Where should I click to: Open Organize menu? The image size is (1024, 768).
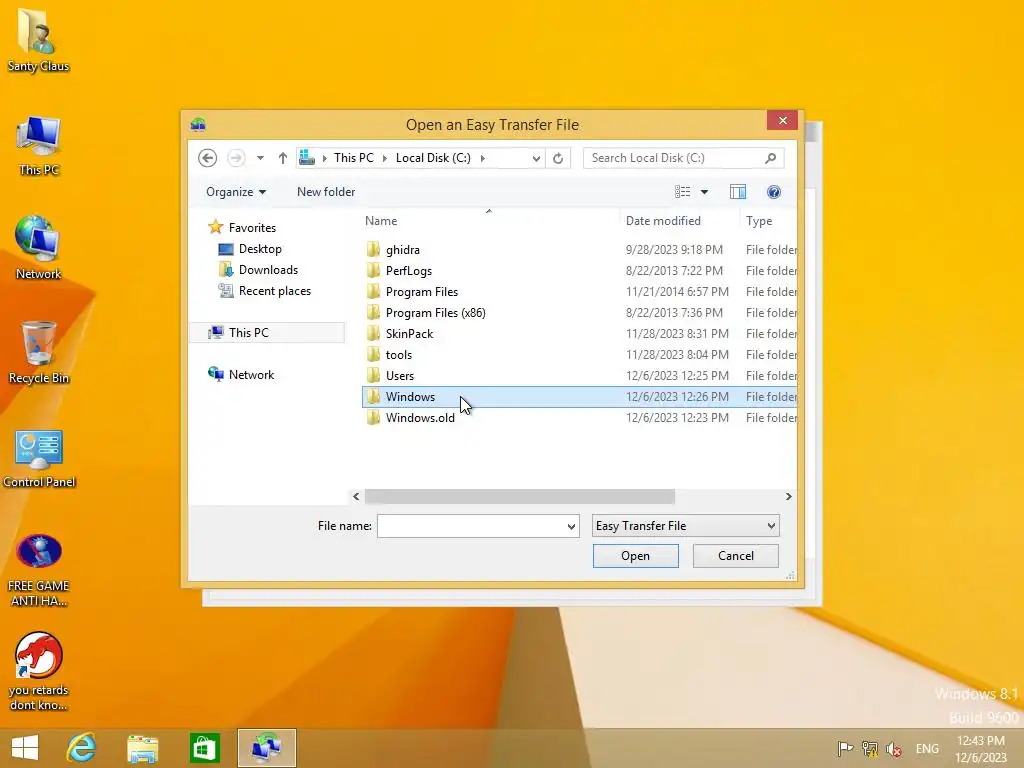[x=236, y=191]
